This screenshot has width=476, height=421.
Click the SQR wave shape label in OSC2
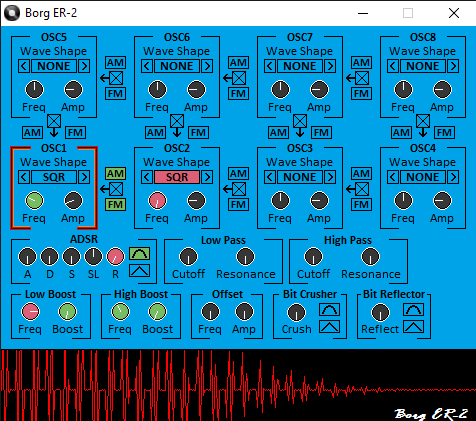[x=177, y=177]
